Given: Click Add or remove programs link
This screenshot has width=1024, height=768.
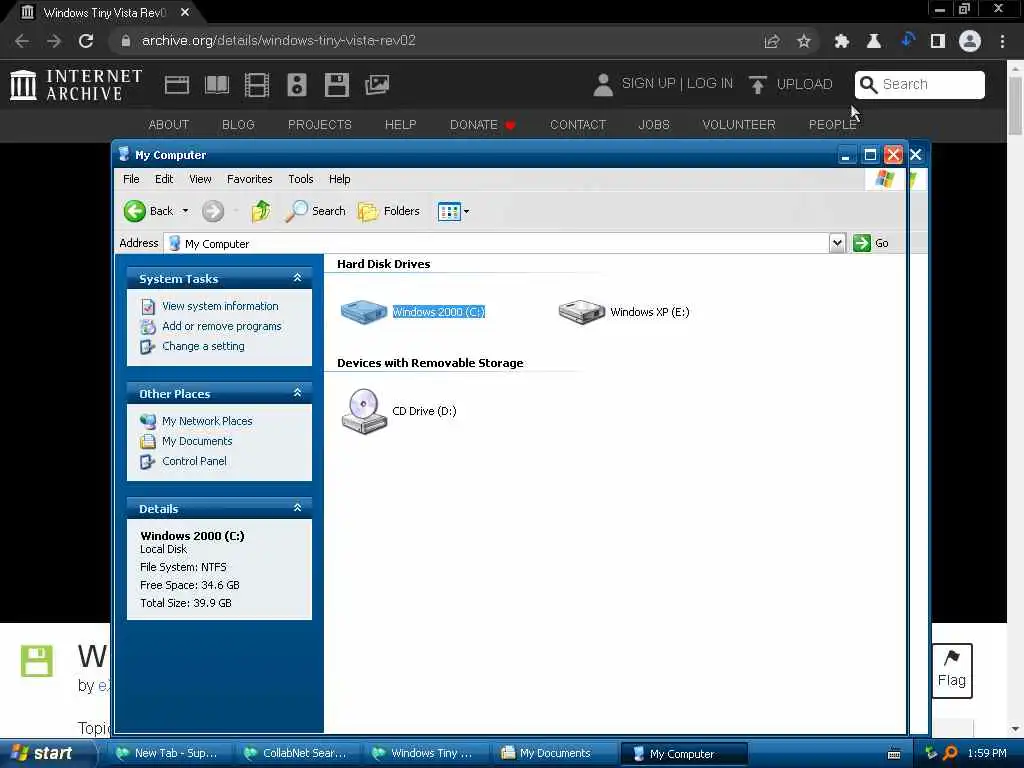Looking at the screenshot, I should point(221,326).
